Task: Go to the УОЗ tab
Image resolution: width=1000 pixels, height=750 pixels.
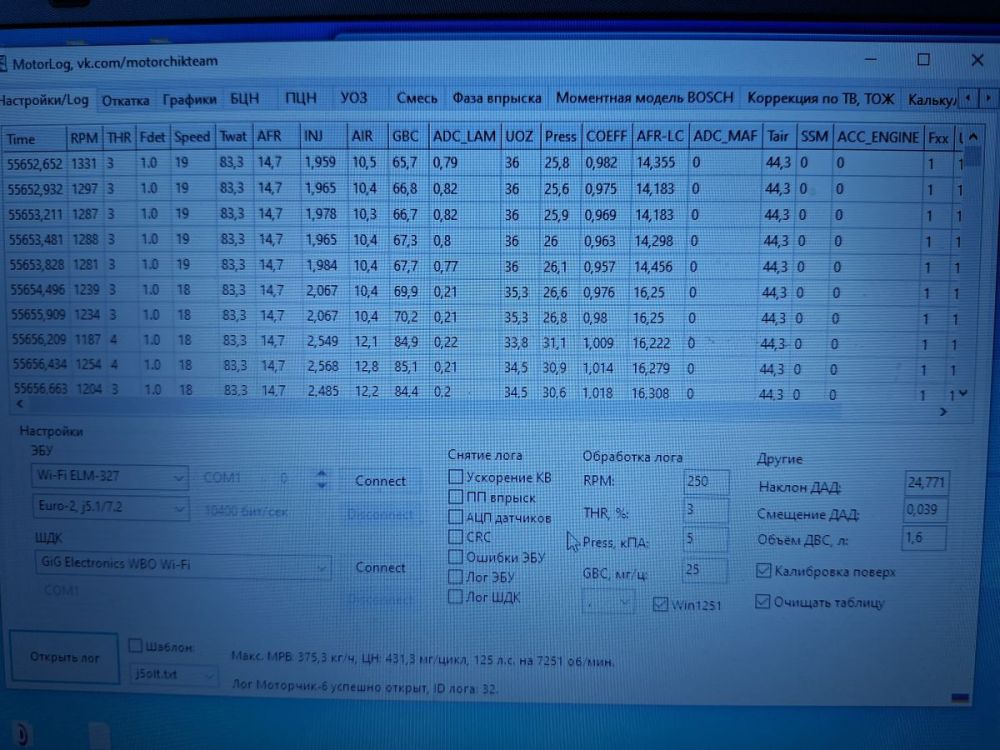Action: coord(353,98)
